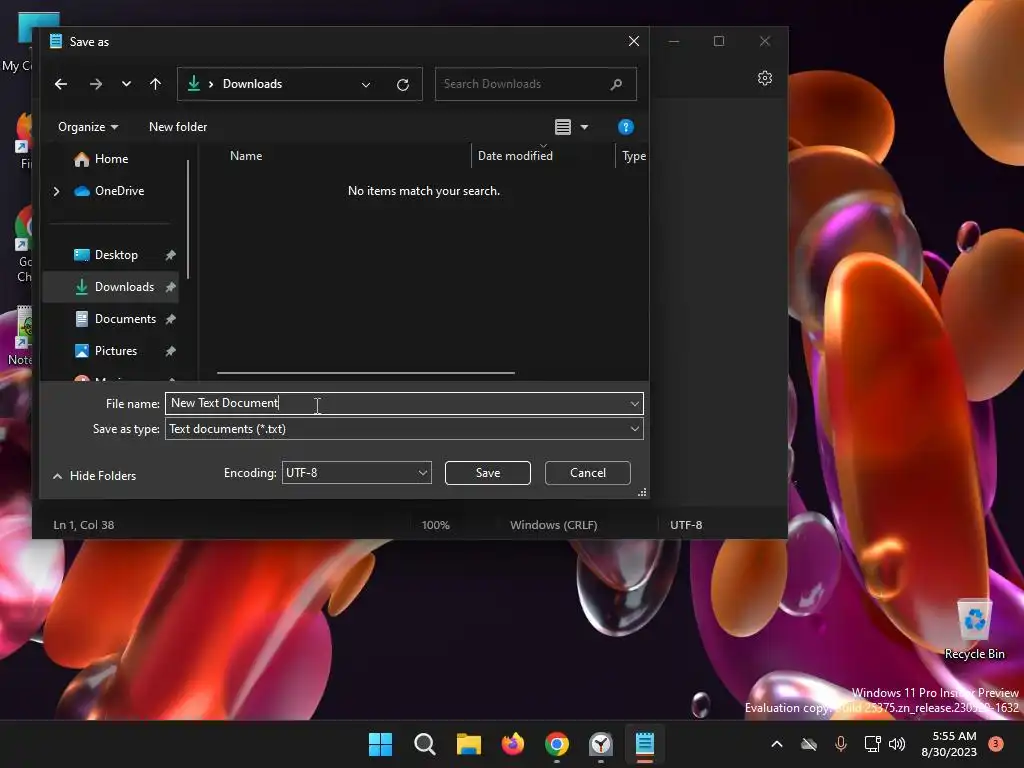Viewport: 1024px width, 768px height.
Task: Click the 100% zoom level in status bar
Action: tap(436, 524)
